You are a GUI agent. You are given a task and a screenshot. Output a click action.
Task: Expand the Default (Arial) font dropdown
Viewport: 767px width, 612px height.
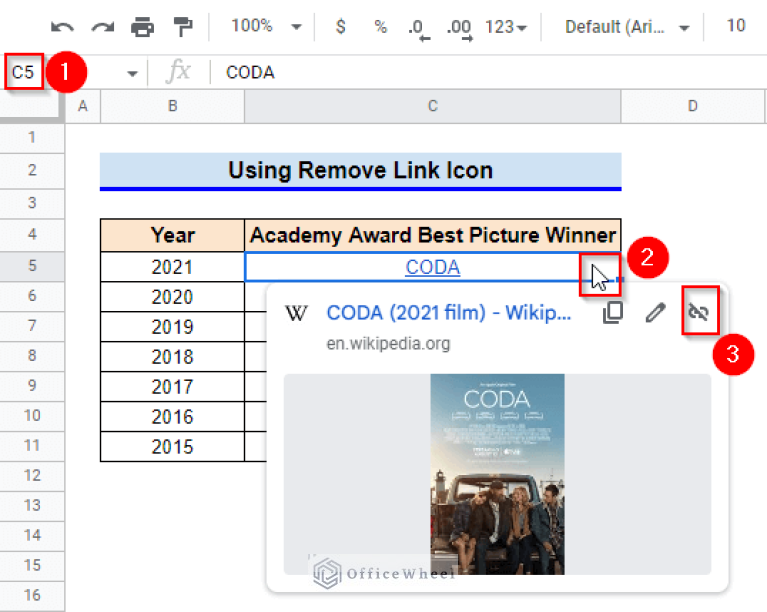[x=627, y=27]
